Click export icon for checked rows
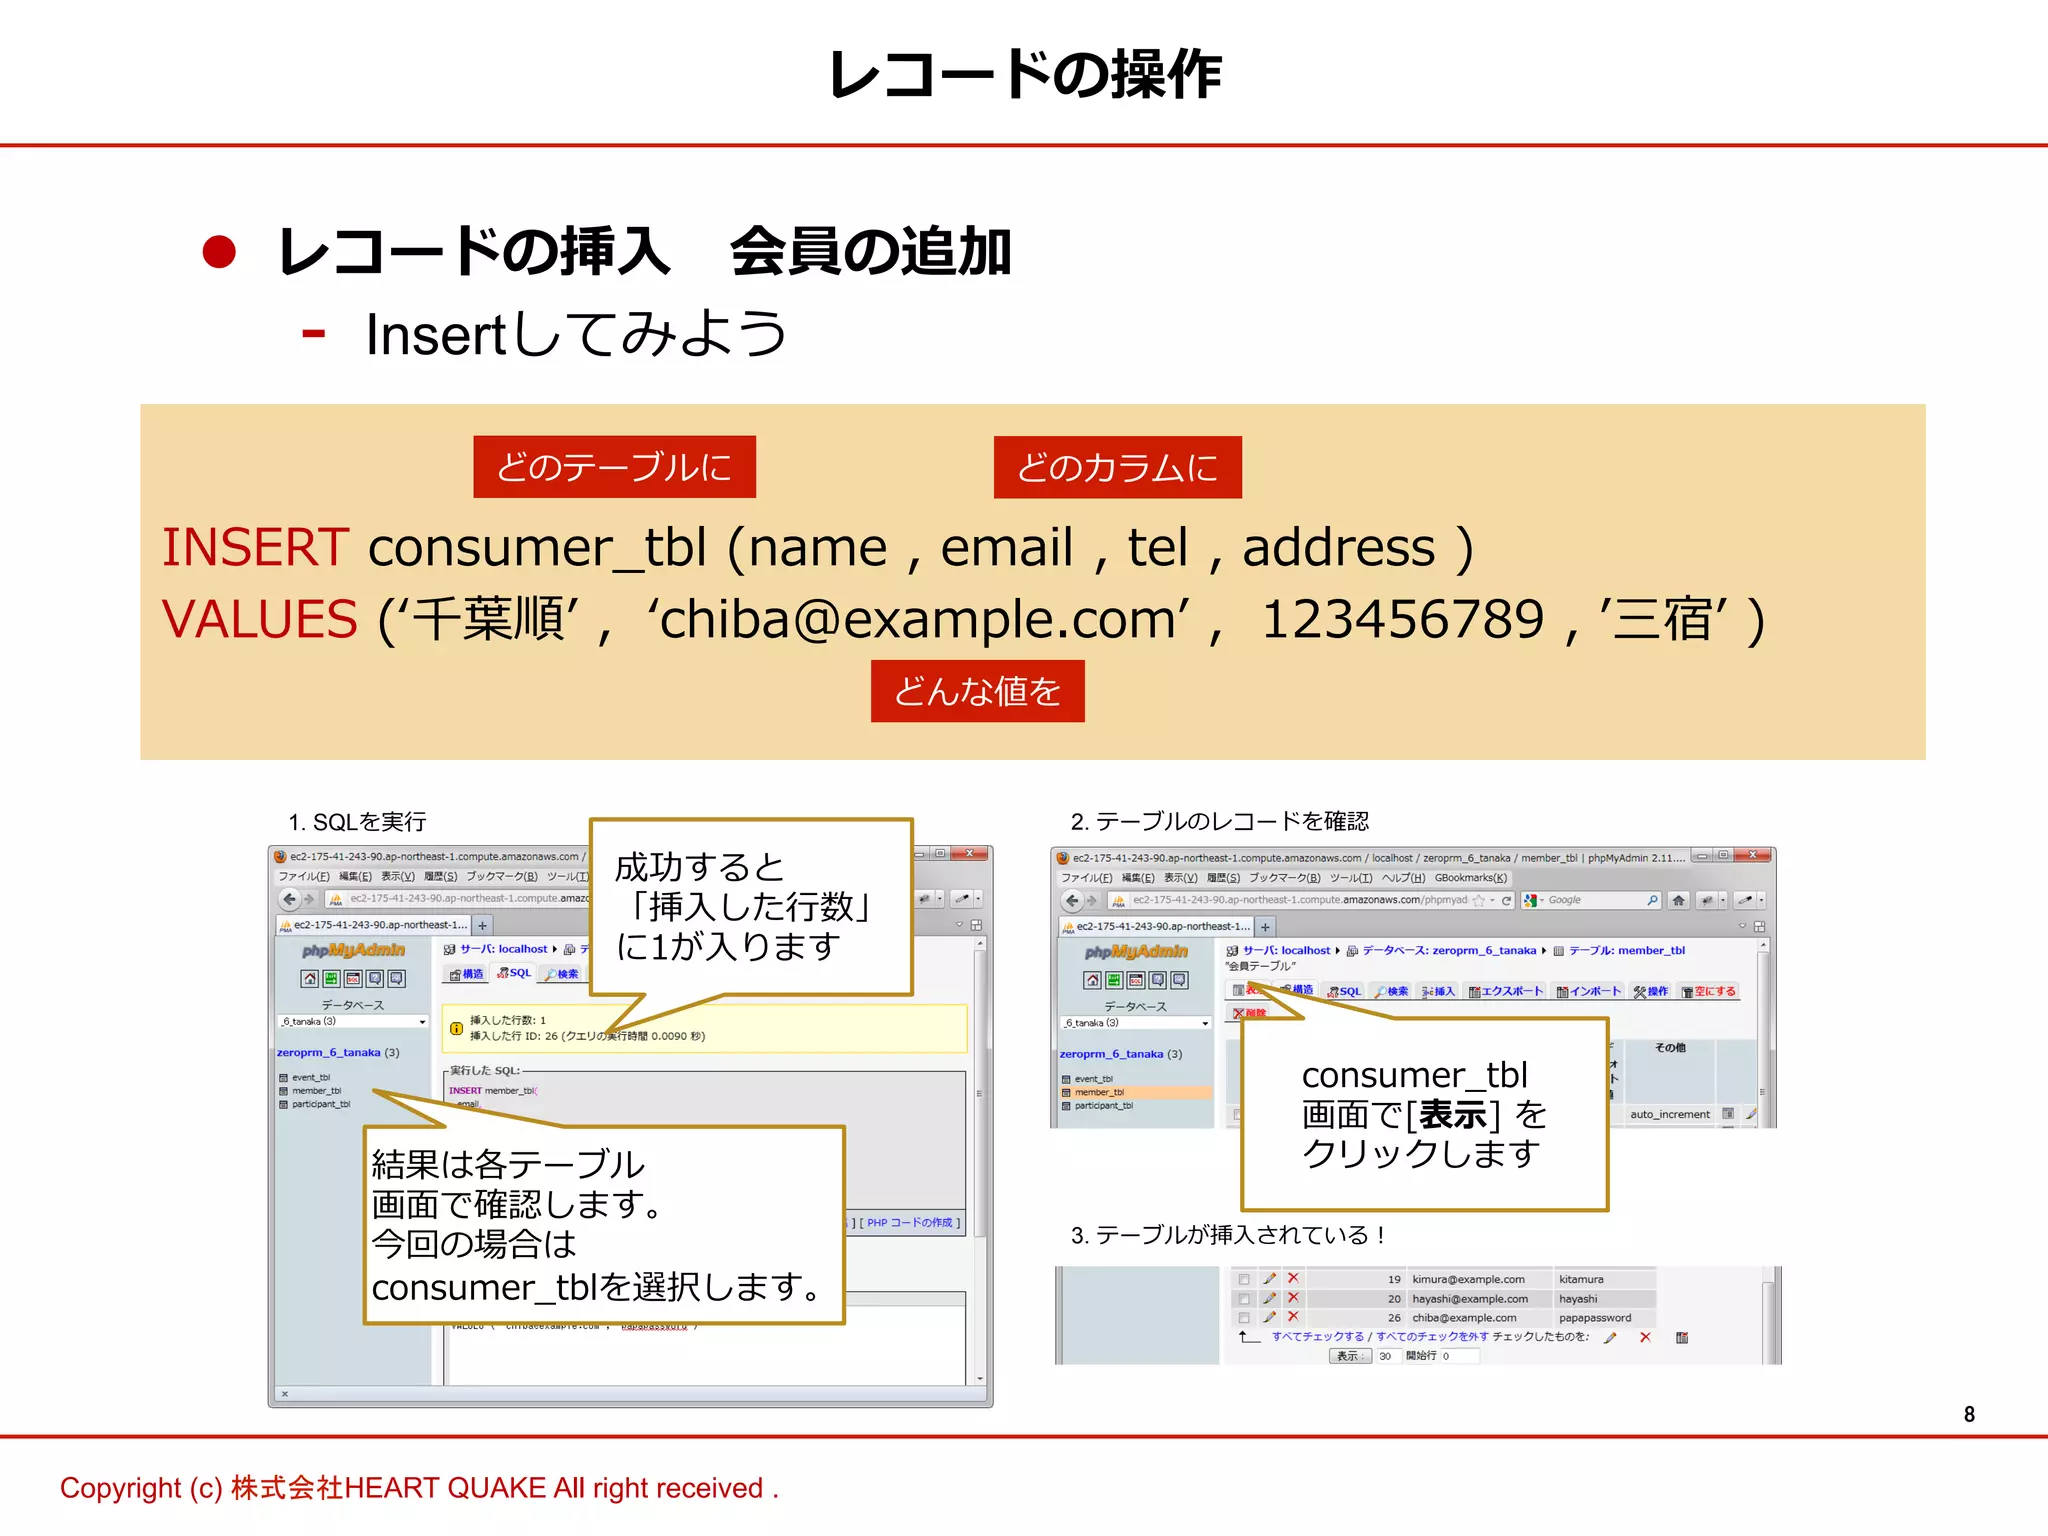Screen dimensions: 2048x1536 click(1682, 1337)
